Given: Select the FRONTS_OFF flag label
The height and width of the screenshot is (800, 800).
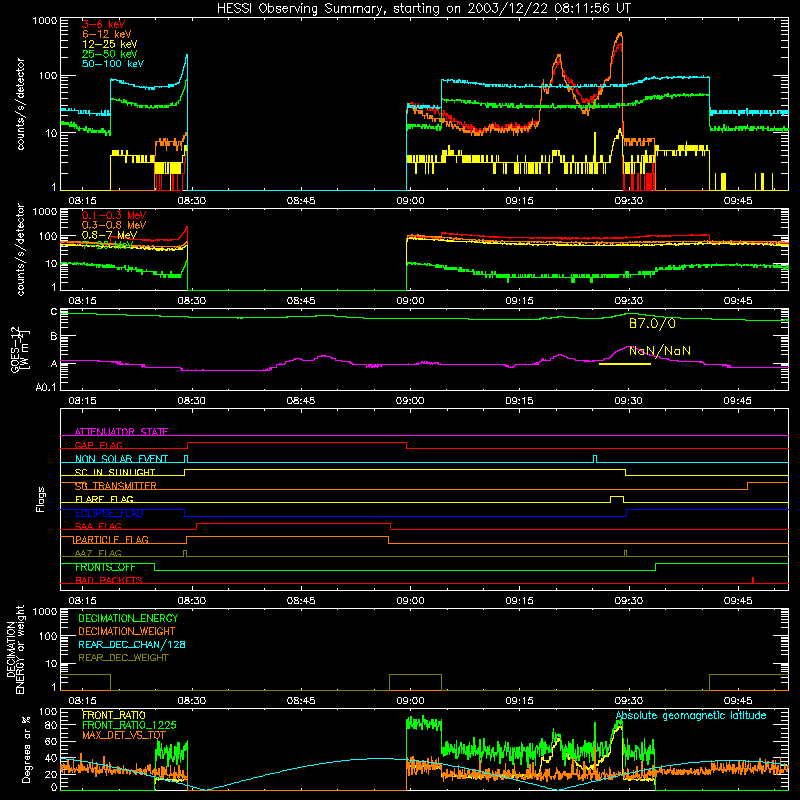Looking at the screenshot, I should click(x=105, y=567).
